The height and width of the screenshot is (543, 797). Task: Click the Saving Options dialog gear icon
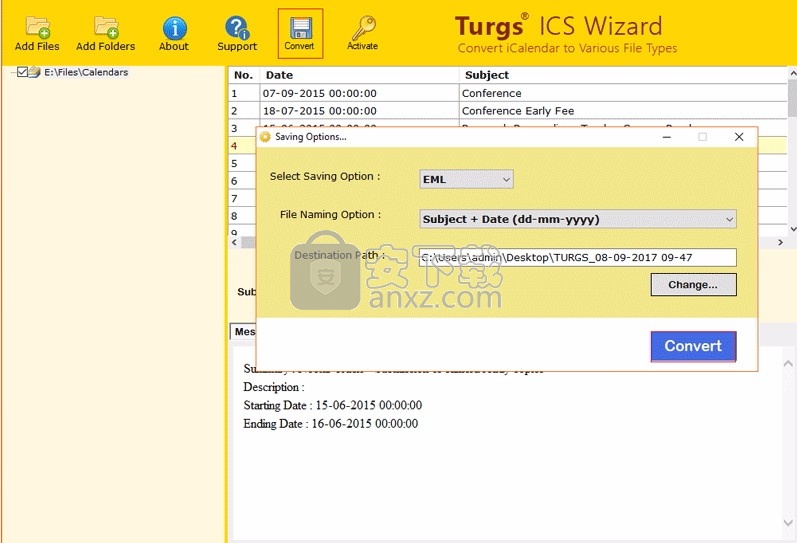tap(265, 137)
